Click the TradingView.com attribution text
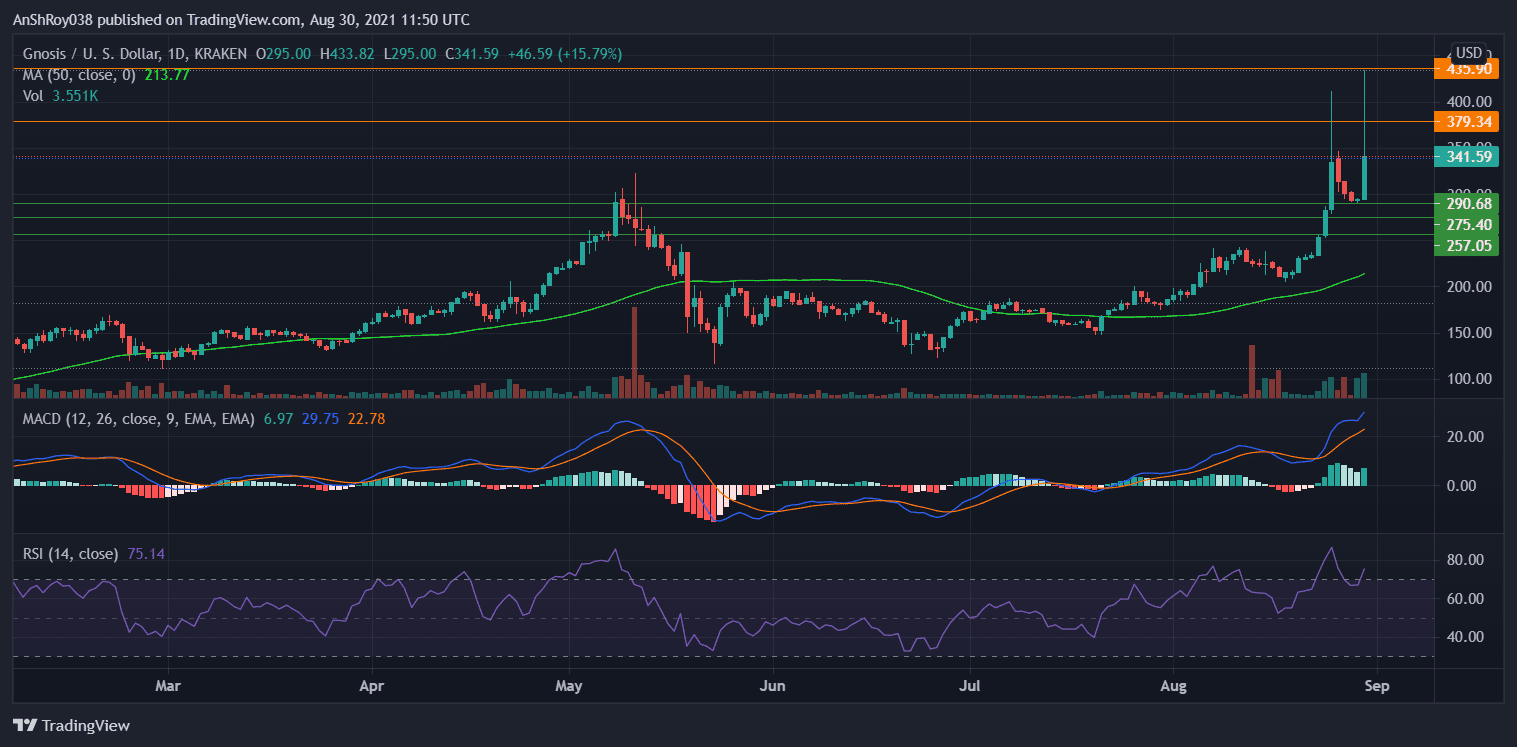 coord(240,19)
